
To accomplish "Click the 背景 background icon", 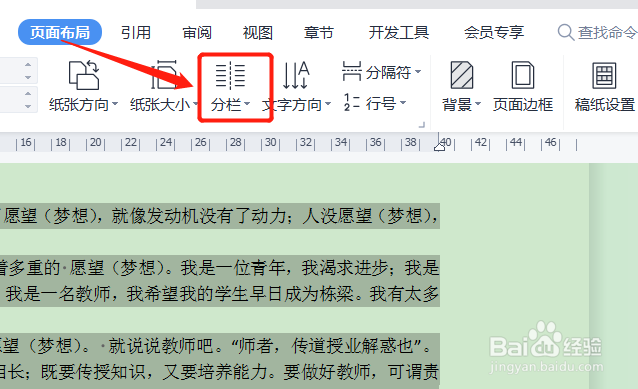I will [x=462, y=75].
